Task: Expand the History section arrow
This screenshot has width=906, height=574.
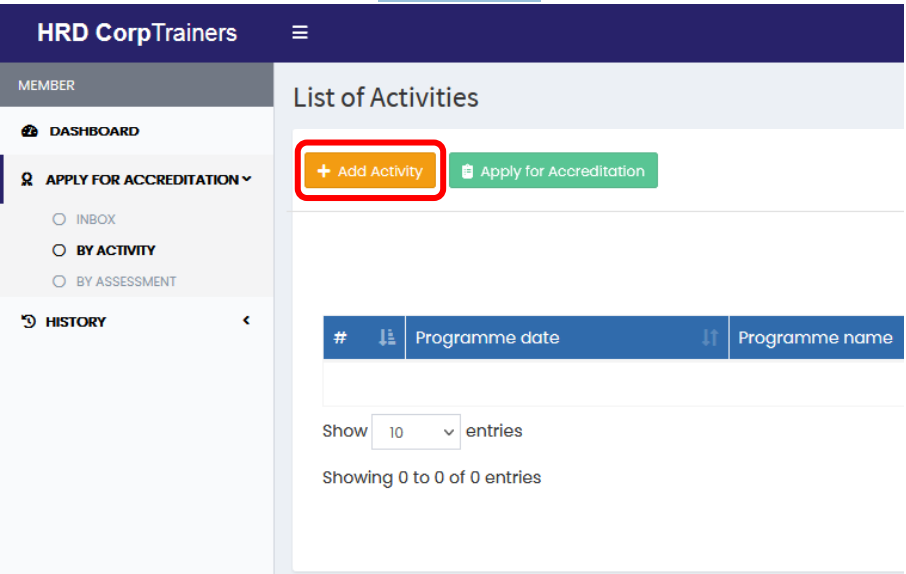Action: [x=246, y=320]
